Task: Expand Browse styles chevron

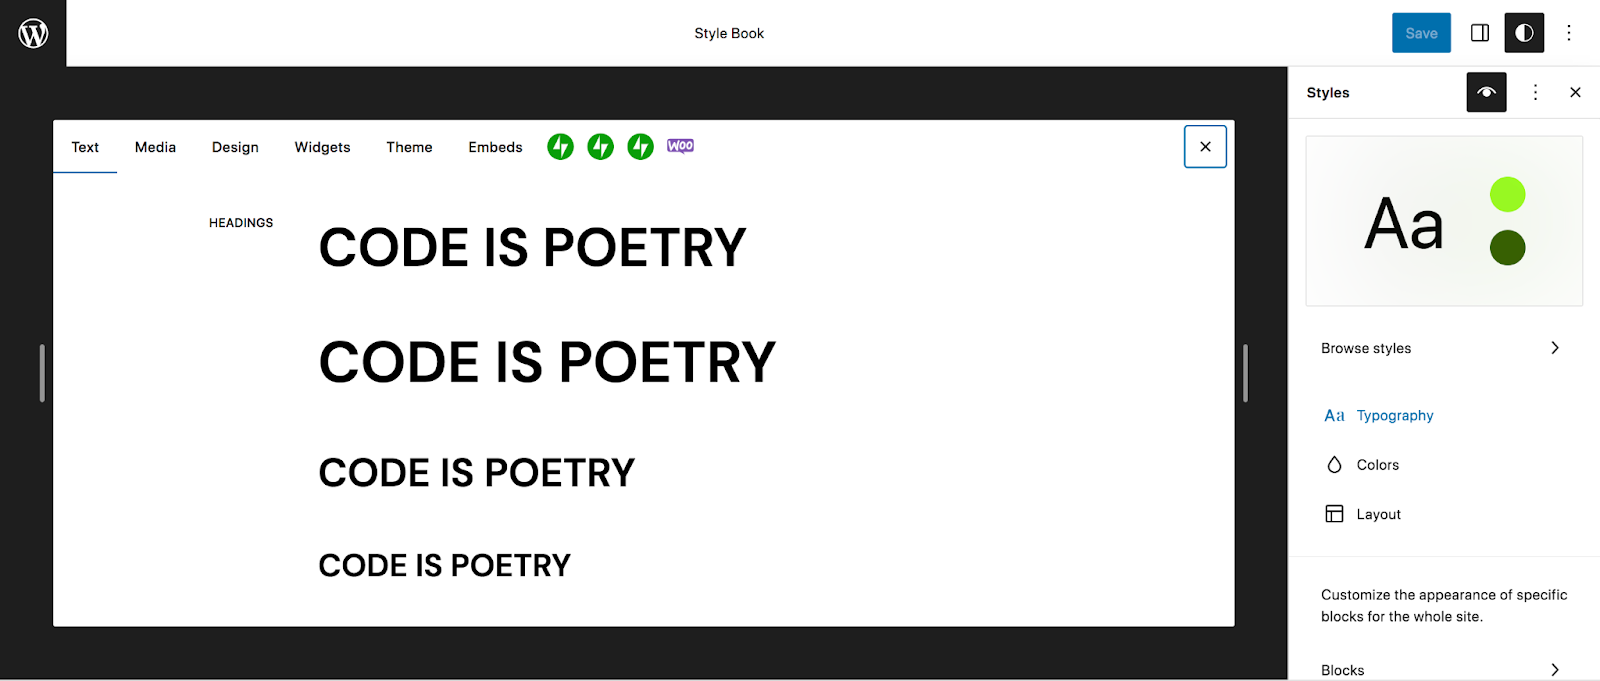Action: tap(1554, 348)
